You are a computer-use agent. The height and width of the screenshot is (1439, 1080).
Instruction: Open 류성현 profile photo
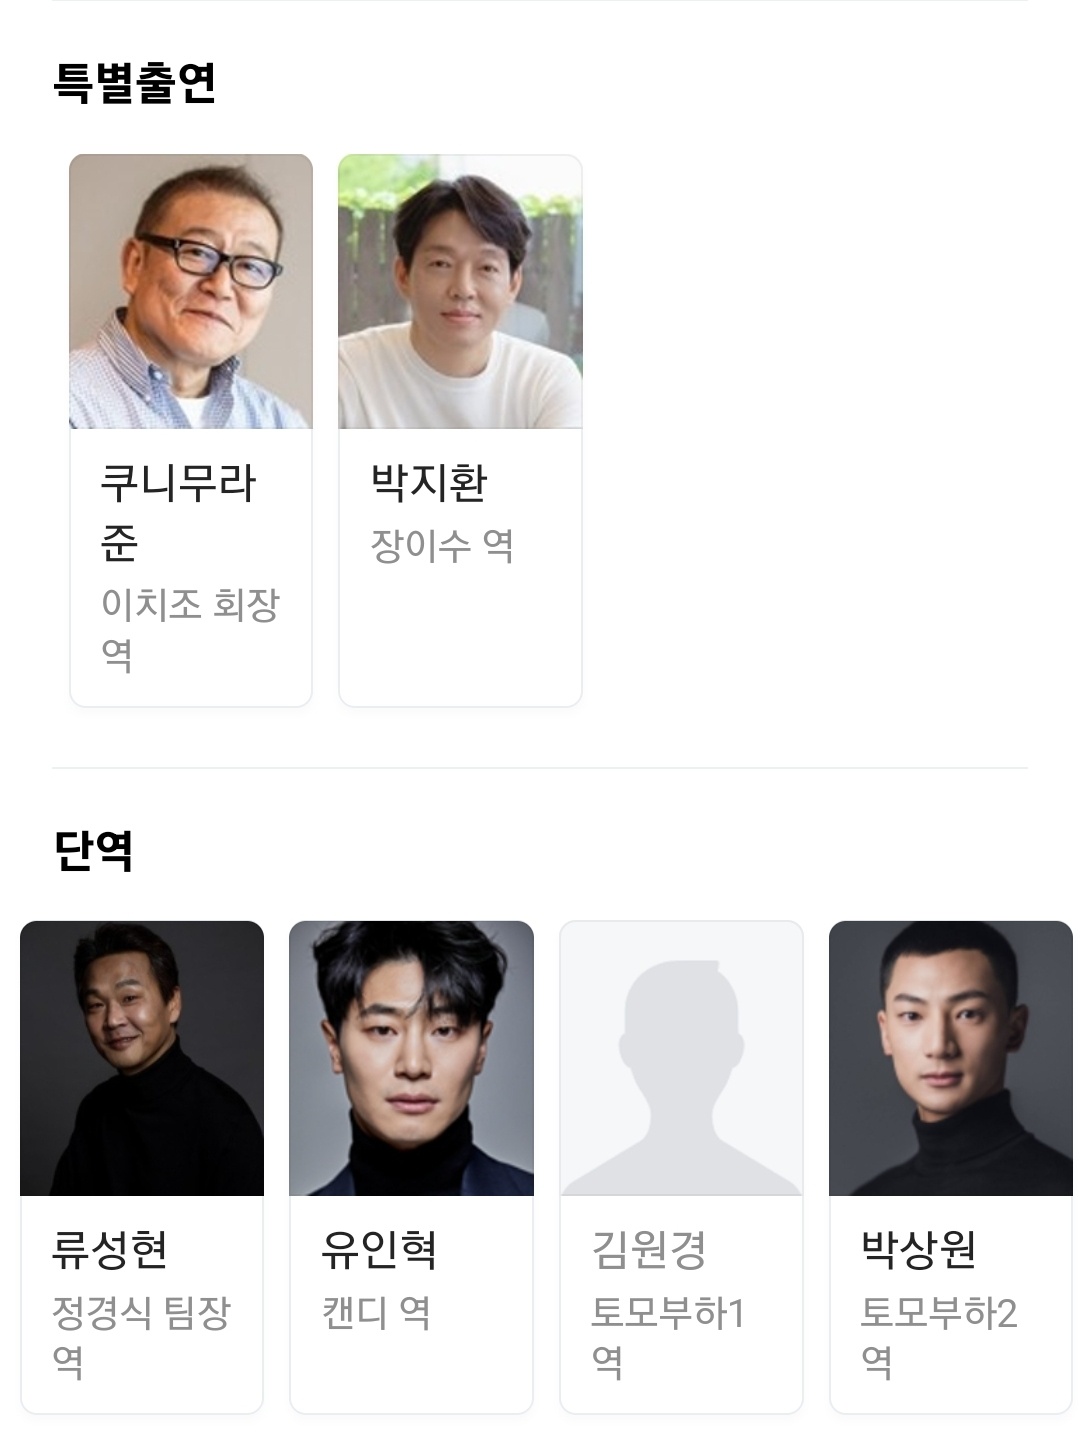point(142,1058)
